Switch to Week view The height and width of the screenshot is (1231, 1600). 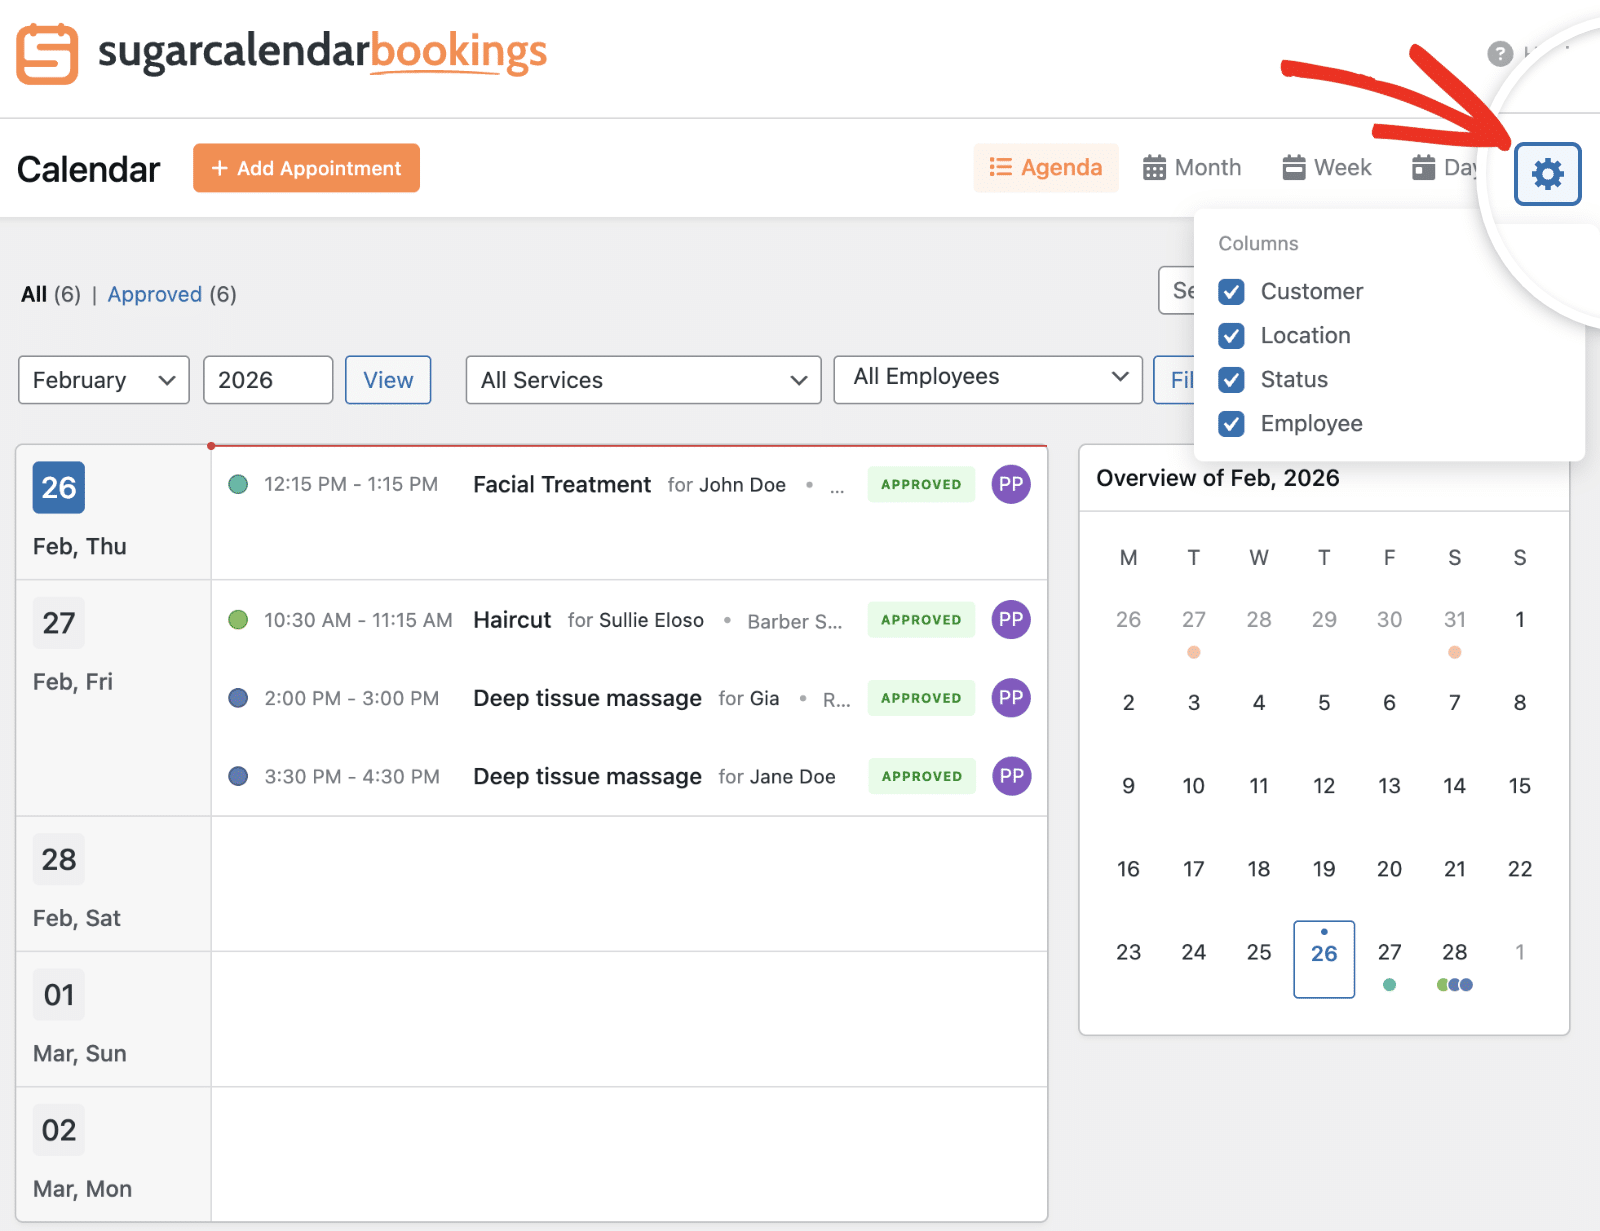point(1326,167)
